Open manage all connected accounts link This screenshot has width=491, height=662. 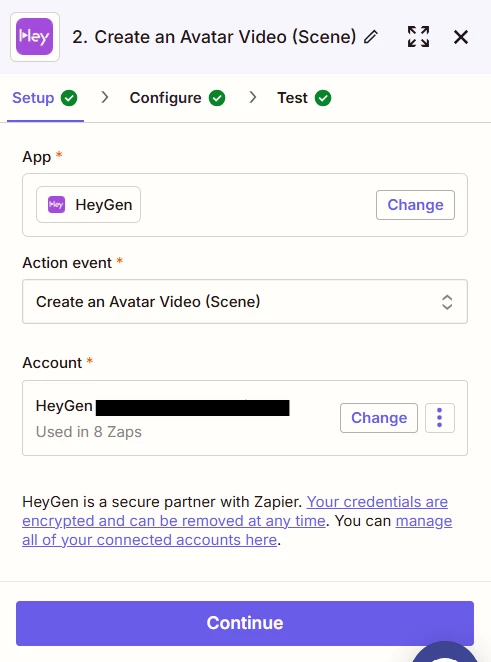pyautogui.click(x=237, y=530)
